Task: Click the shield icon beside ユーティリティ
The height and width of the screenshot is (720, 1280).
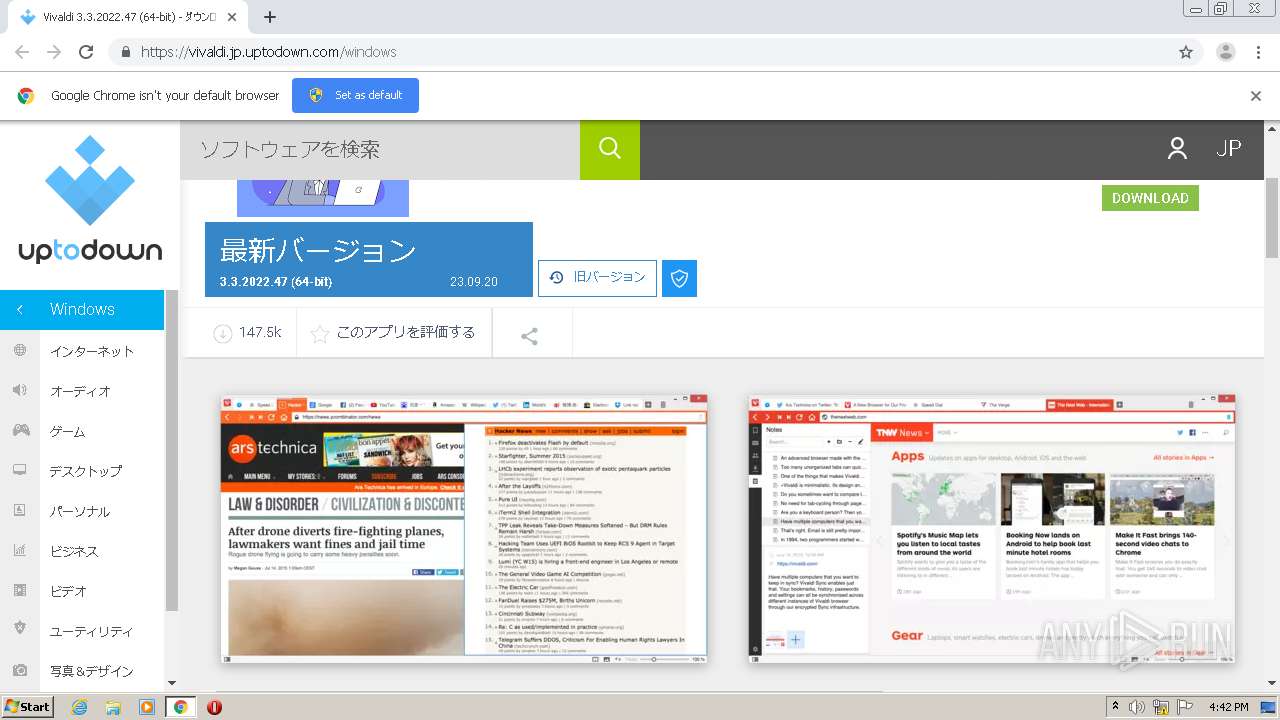Action: coord(20,630)
